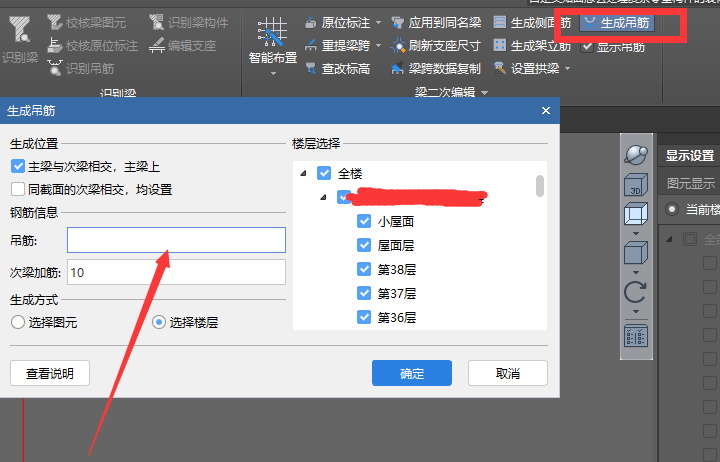Toggle the 显示吊筋 checkbox
Image resolution: width=720 pixels, height=462 pixels.
point(587,46)
